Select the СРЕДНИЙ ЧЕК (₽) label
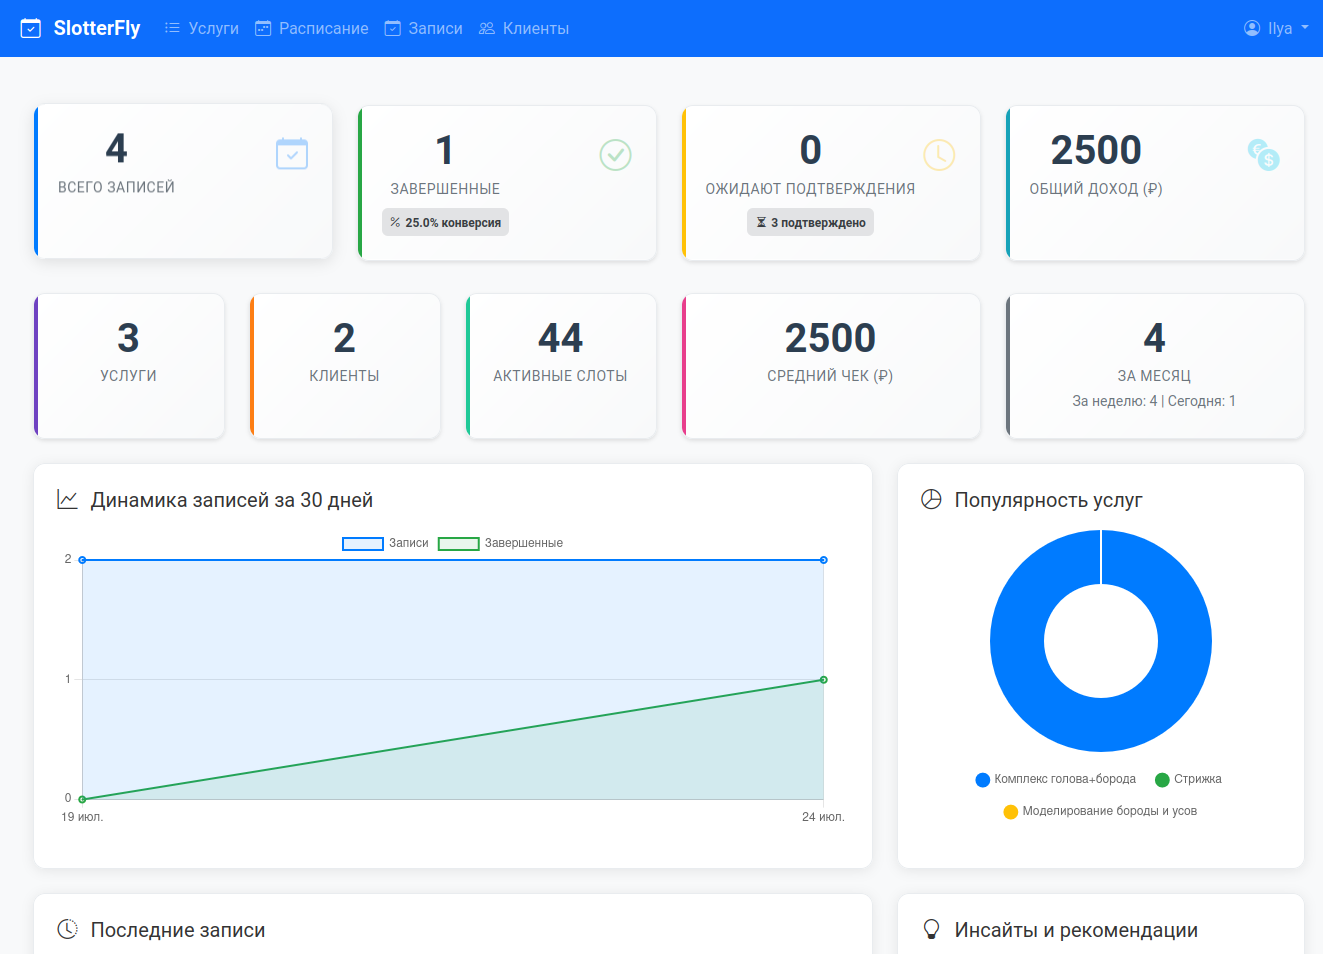Viewport: 1323px width, 954px height. click(x=830, y=375)
